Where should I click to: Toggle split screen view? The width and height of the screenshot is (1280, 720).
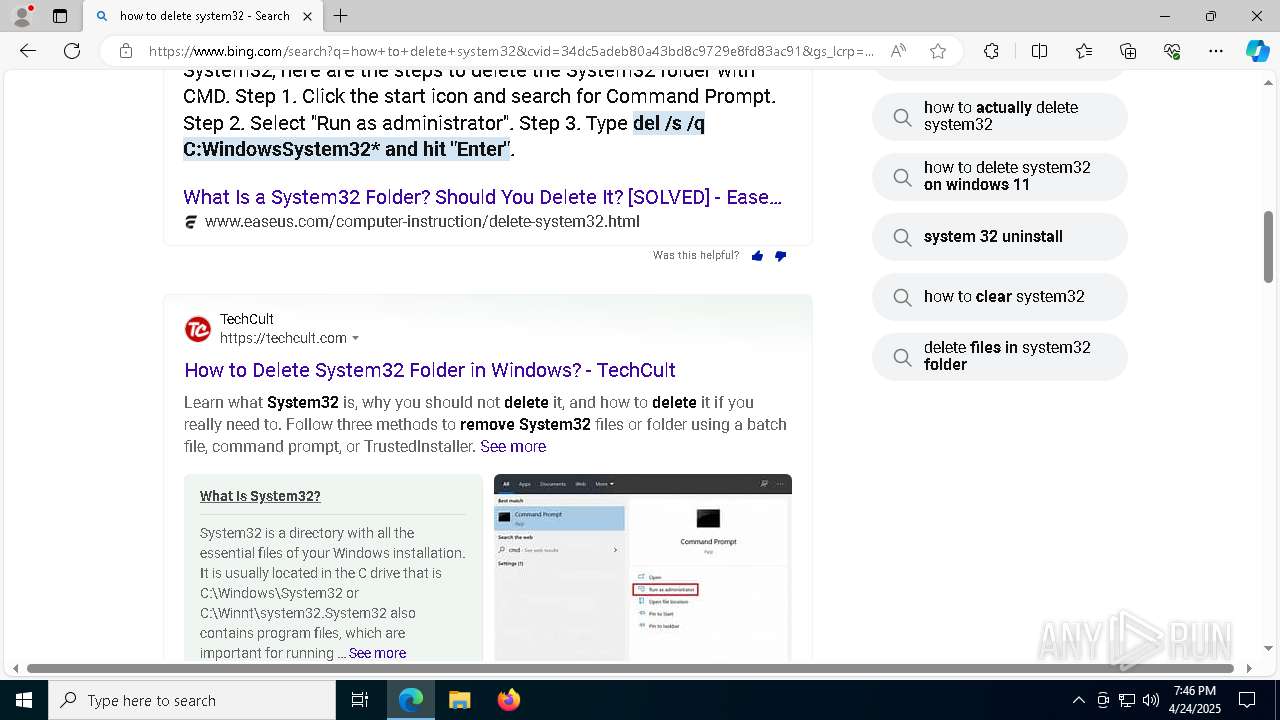(x=1039, y=51)
